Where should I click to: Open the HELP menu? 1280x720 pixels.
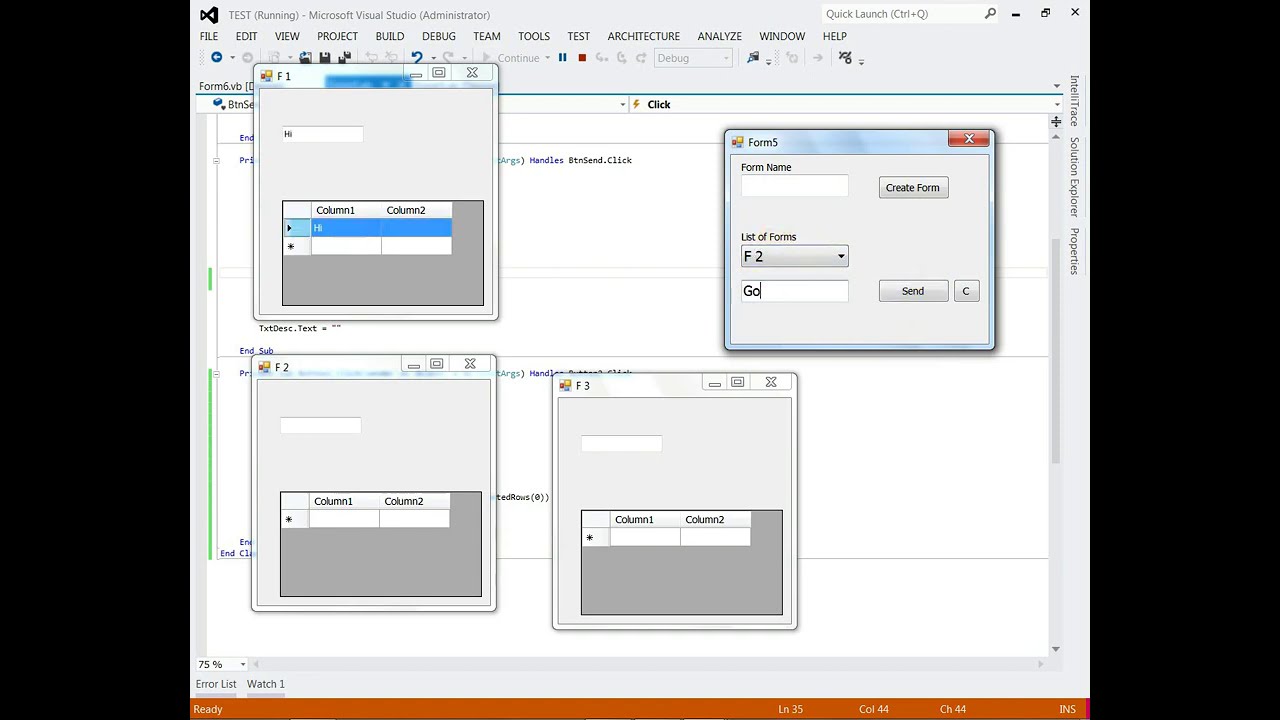835,36
